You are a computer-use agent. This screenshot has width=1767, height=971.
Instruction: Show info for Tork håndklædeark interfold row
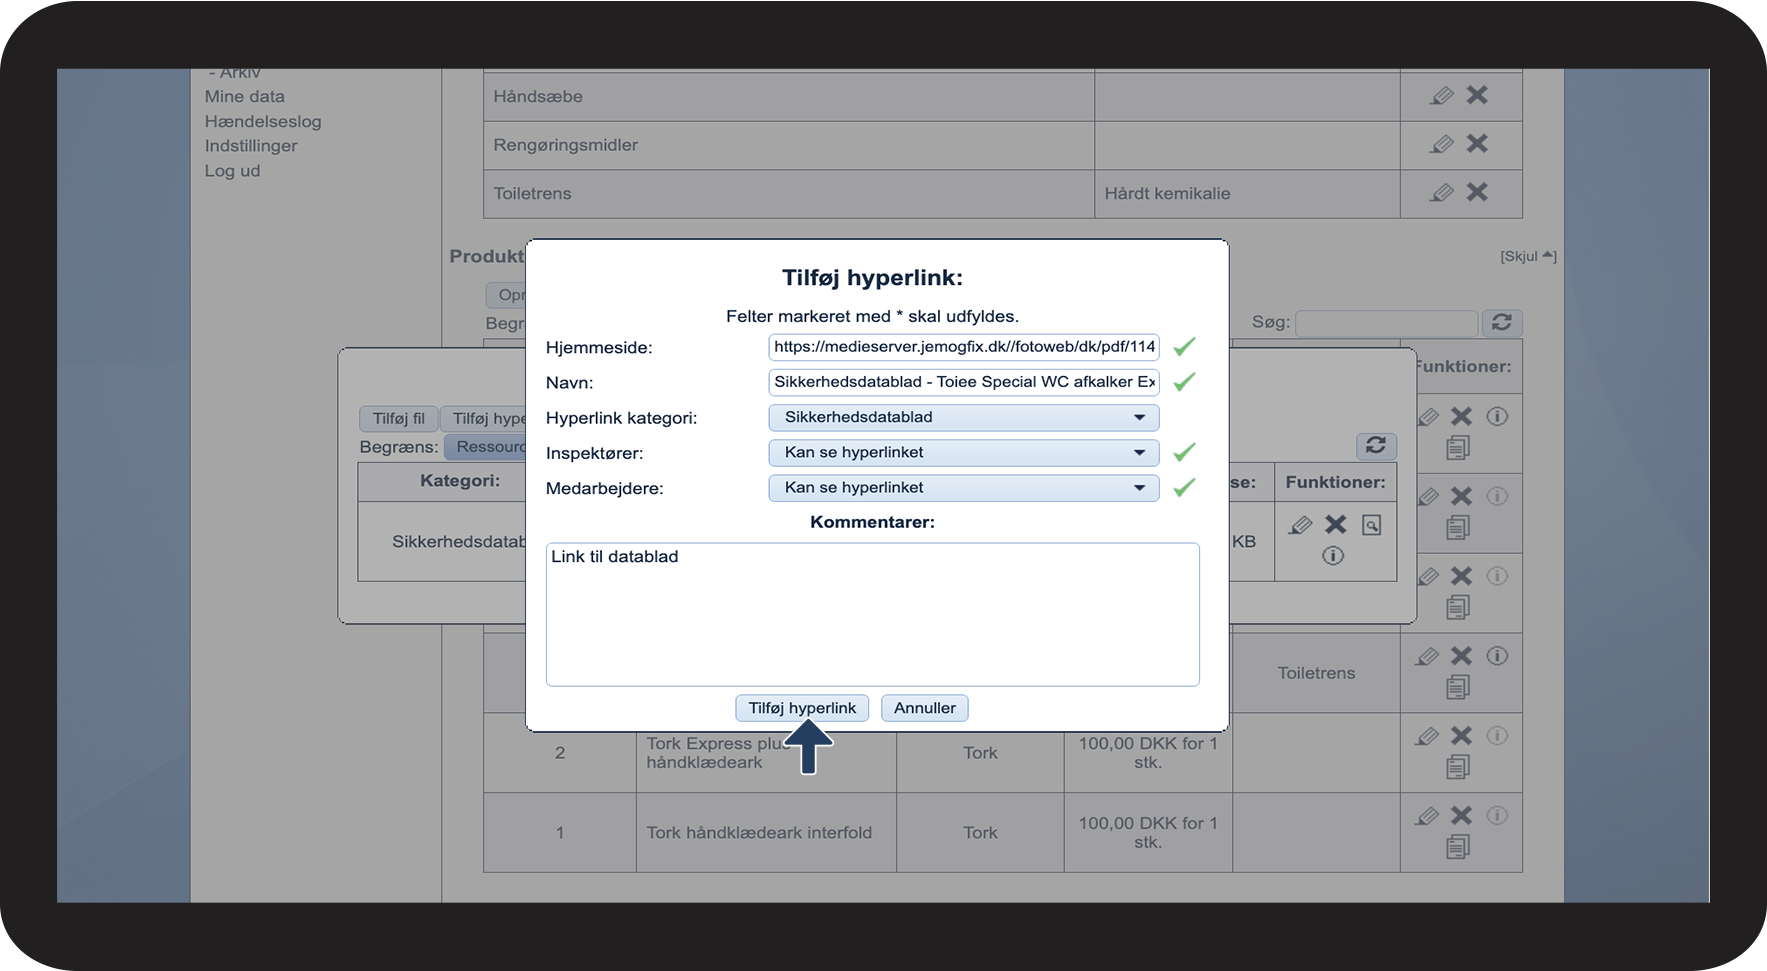click(1497, 816)
